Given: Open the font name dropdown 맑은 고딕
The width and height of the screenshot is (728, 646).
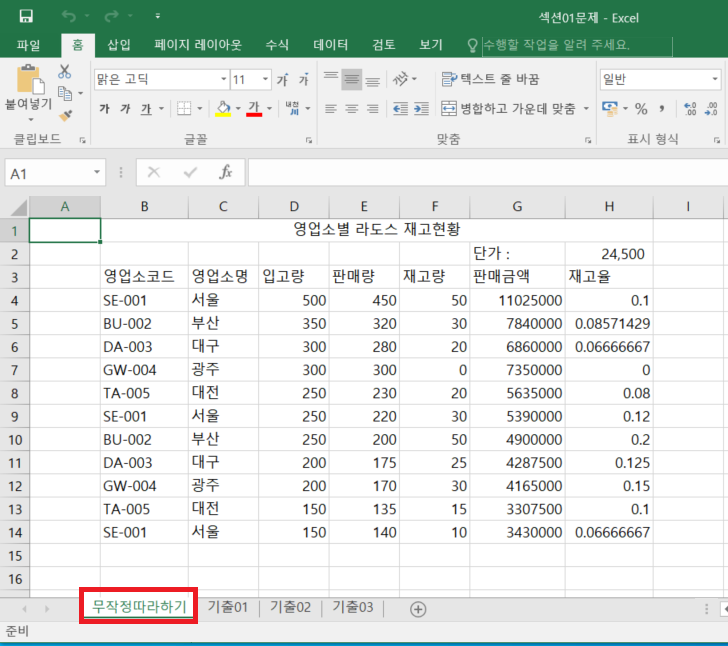Looking at the screenshot, I should click(x=222, y=79).
